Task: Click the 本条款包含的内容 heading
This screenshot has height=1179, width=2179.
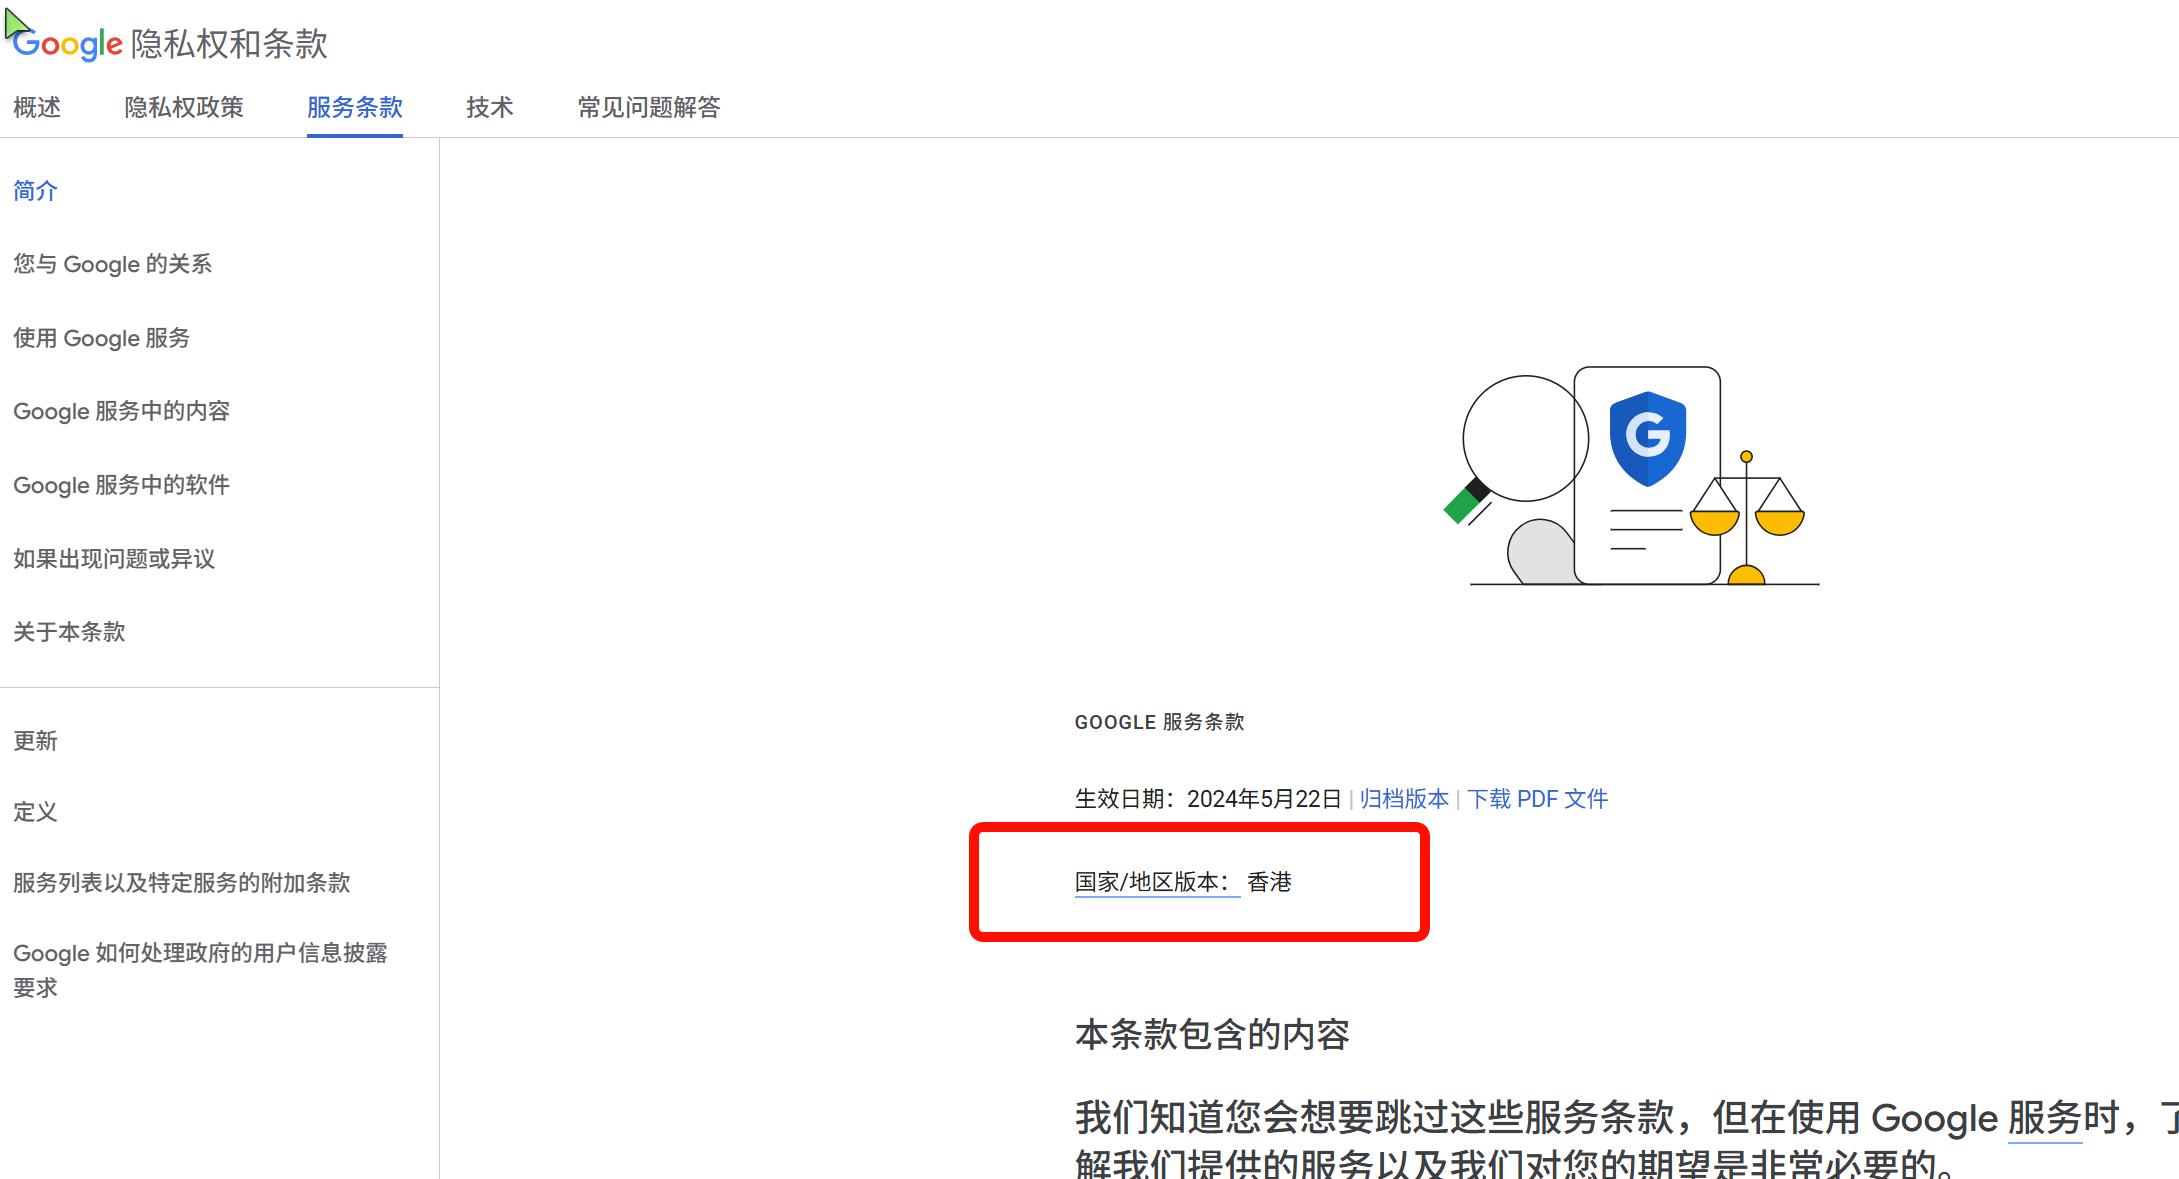Action: [1212, 1034]
